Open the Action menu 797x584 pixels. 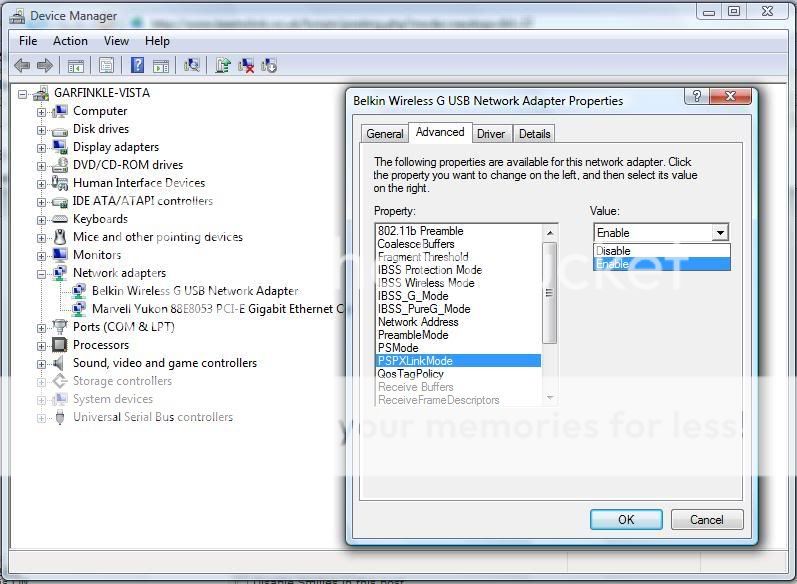[x=70, y=41]
